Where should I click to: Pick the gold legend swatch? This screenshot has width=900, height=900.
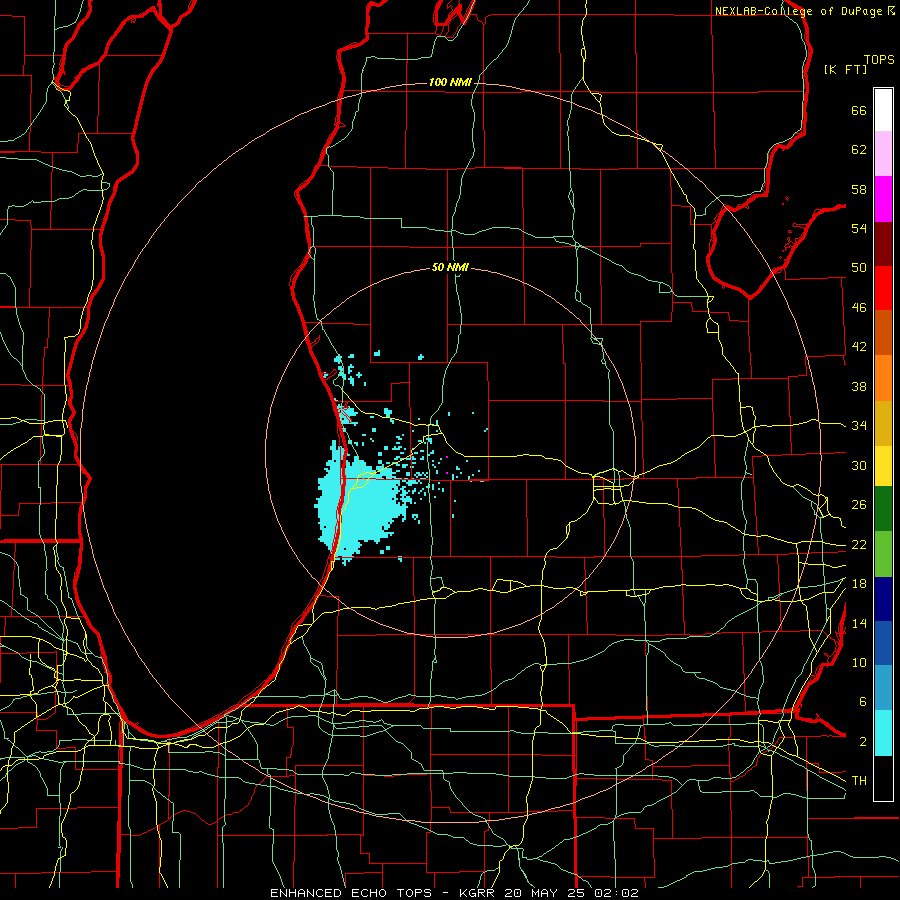[x=883, y=423]
